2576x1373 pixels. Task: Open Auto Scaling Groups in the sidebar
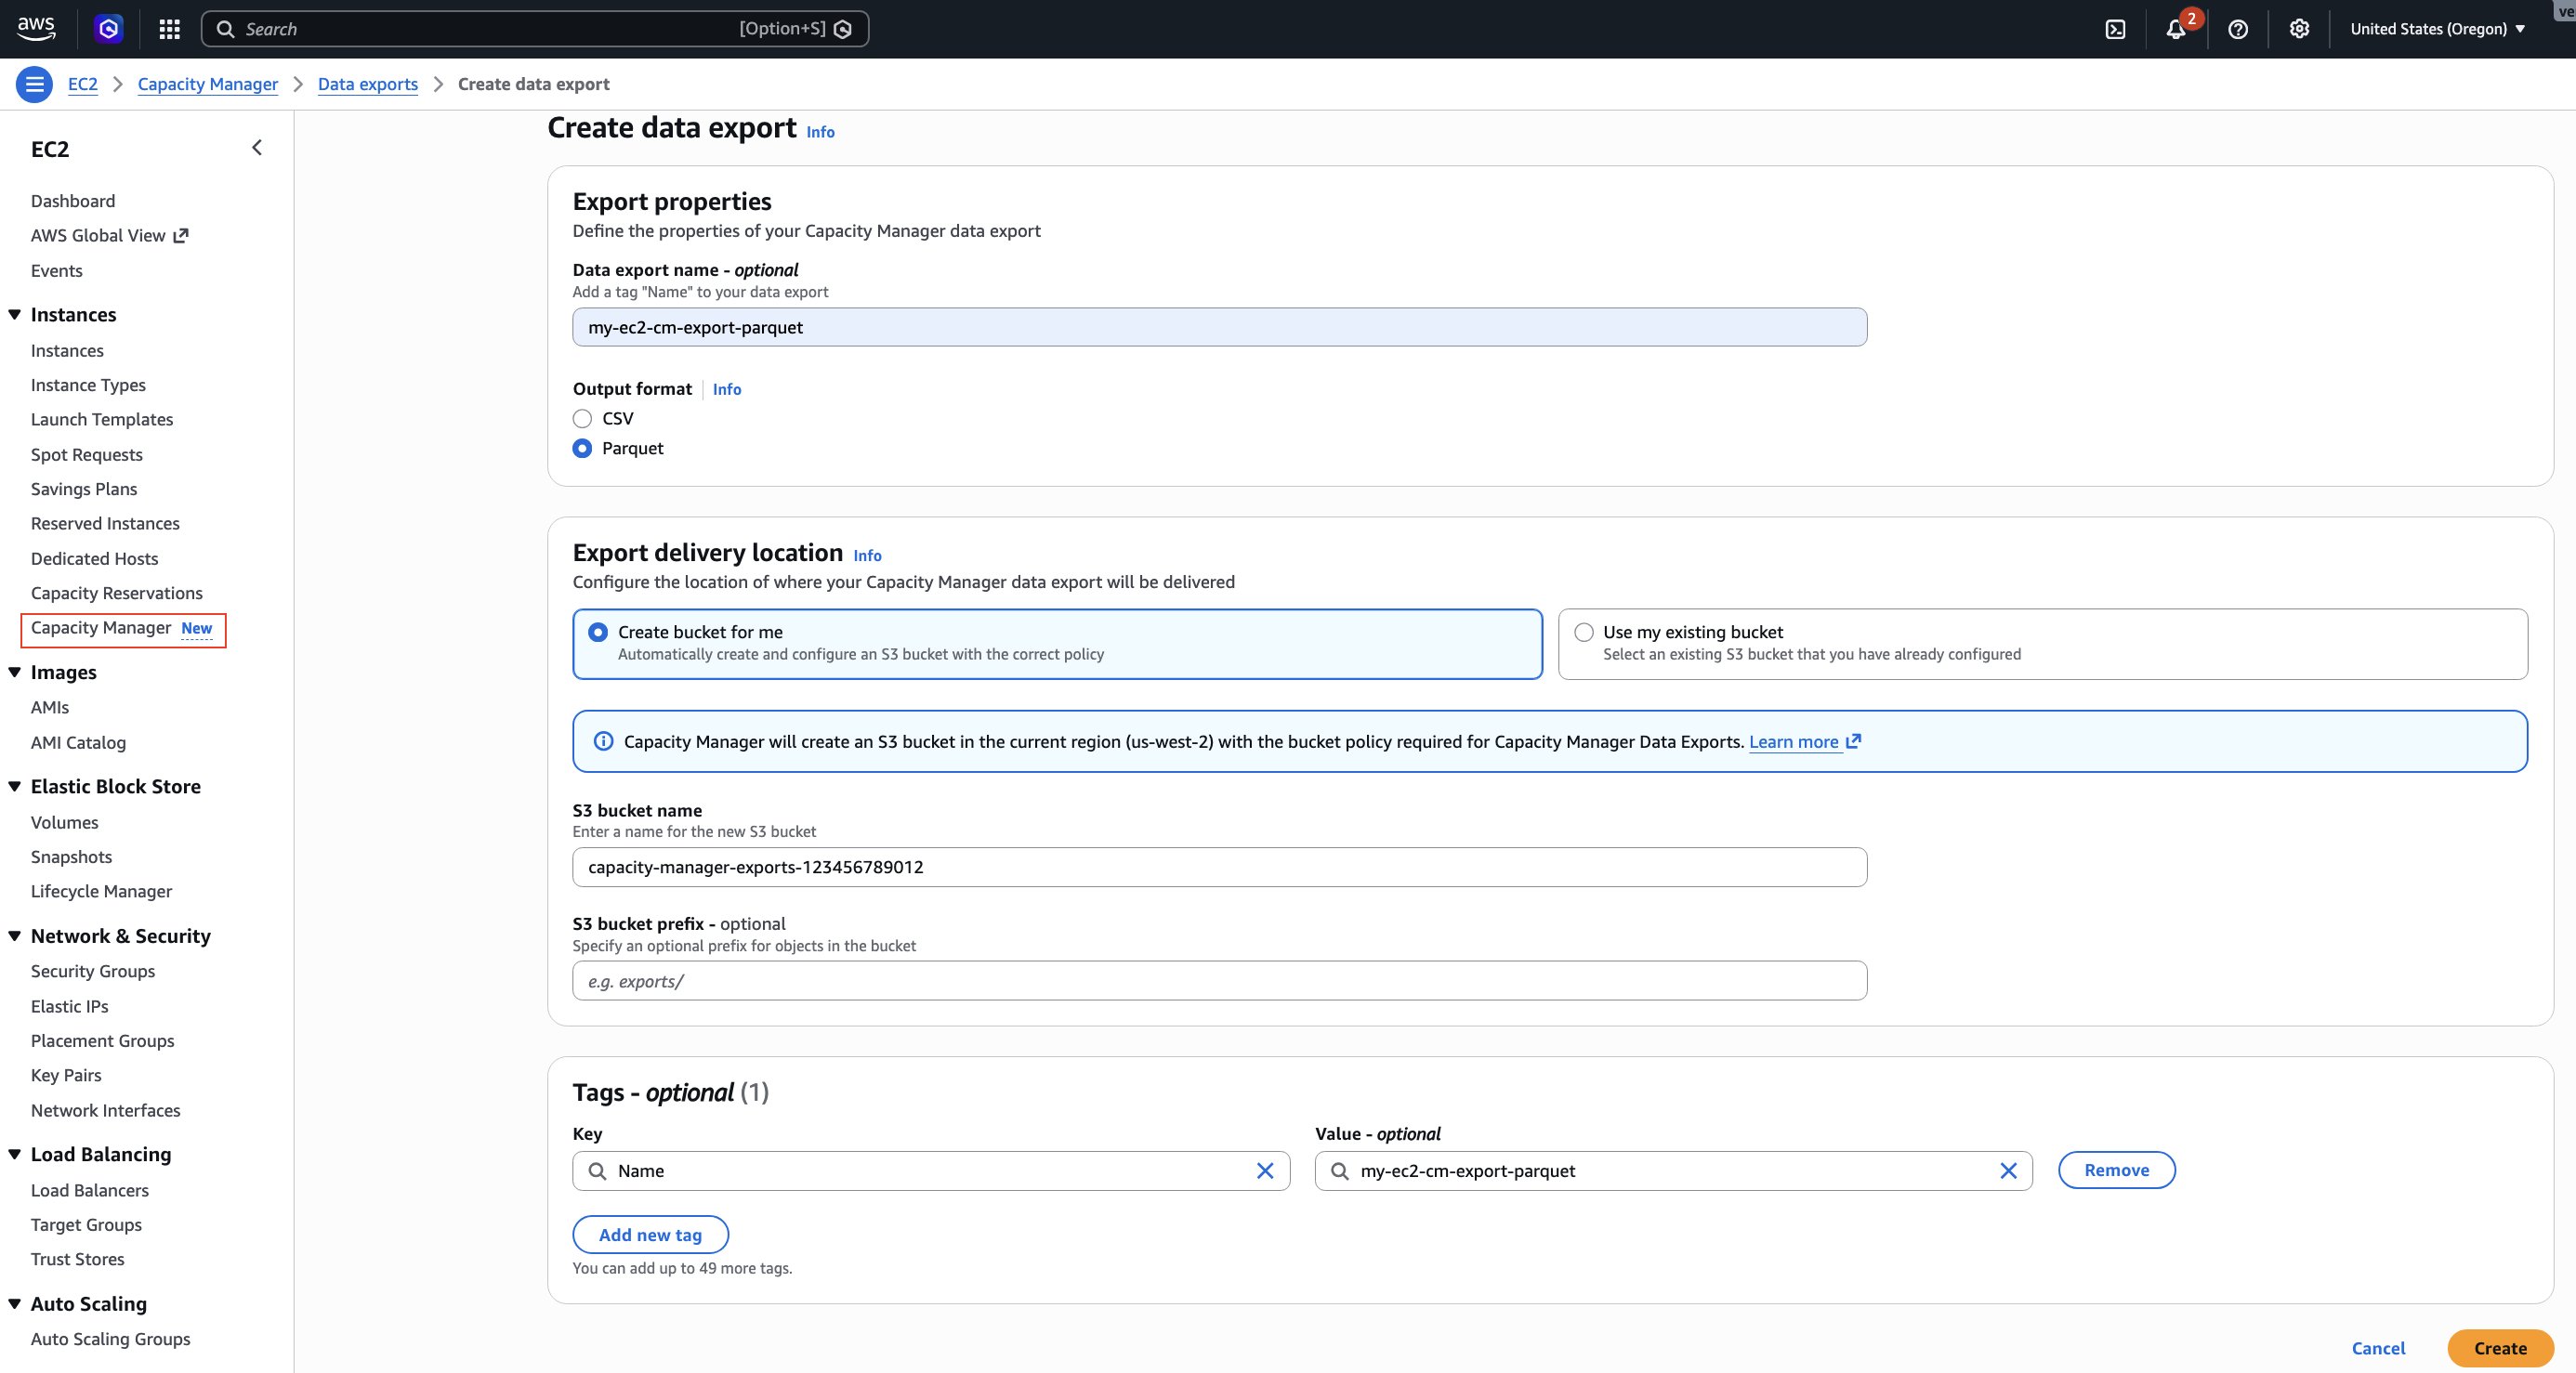point(110,1339)
